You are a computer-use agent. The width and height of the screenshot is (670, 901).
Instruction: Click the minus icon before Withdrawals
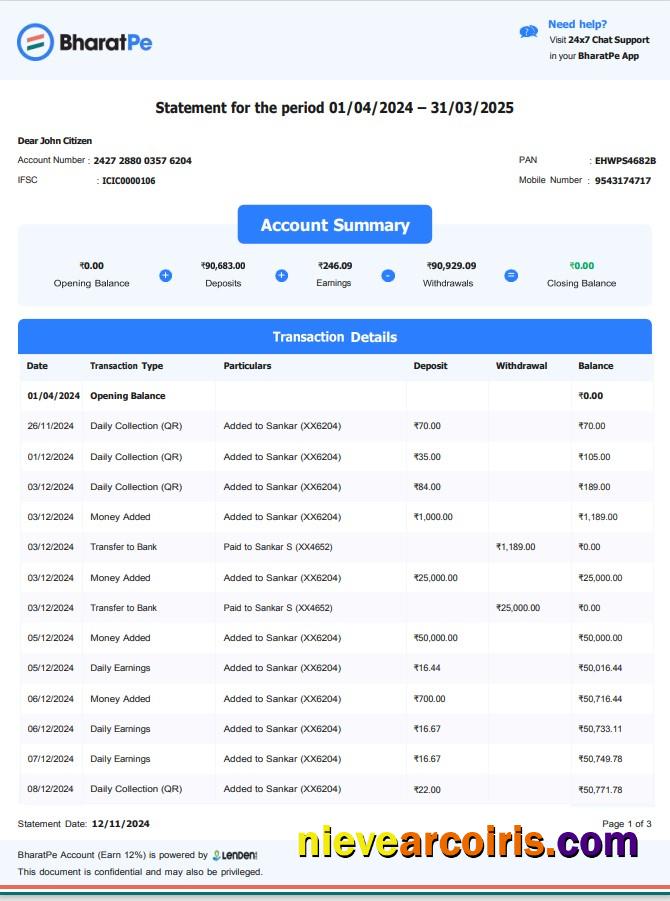coord(388,275)
